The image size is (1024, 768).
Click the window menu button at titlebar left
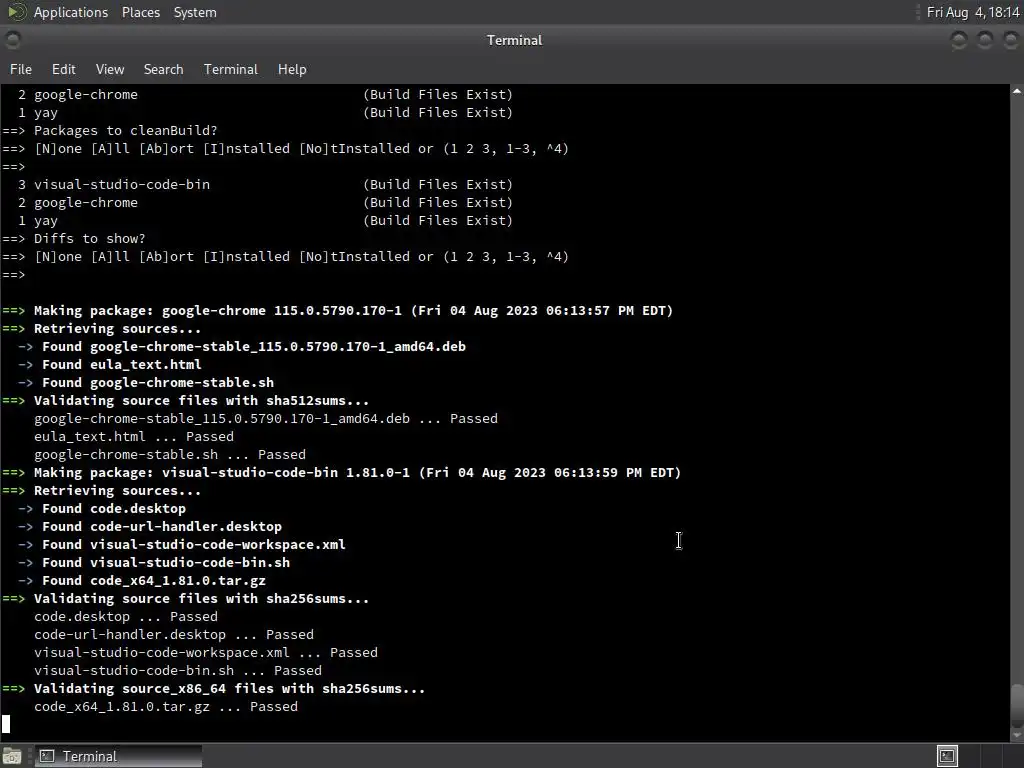pos(13,40)
